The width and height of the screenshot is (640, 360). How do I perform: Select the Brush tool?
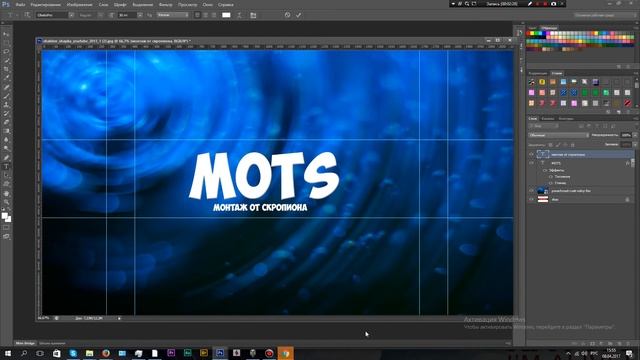coord(6,96)
